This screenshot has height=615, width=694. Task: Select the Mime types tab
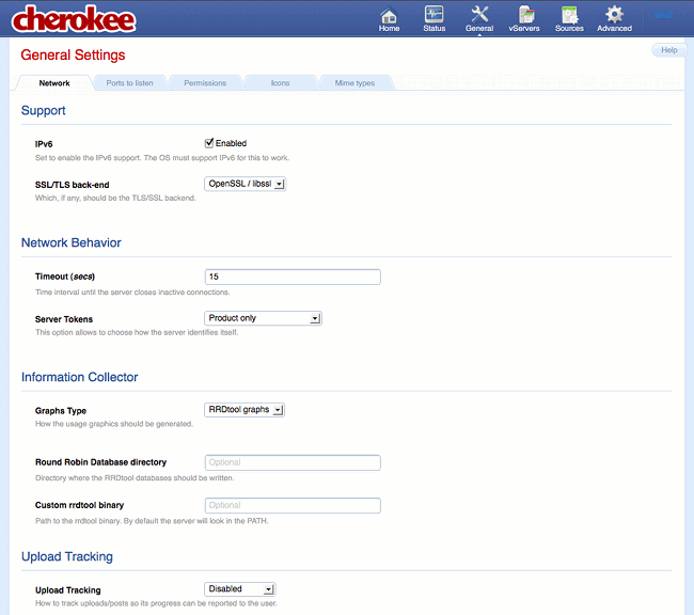click(355, 83)
